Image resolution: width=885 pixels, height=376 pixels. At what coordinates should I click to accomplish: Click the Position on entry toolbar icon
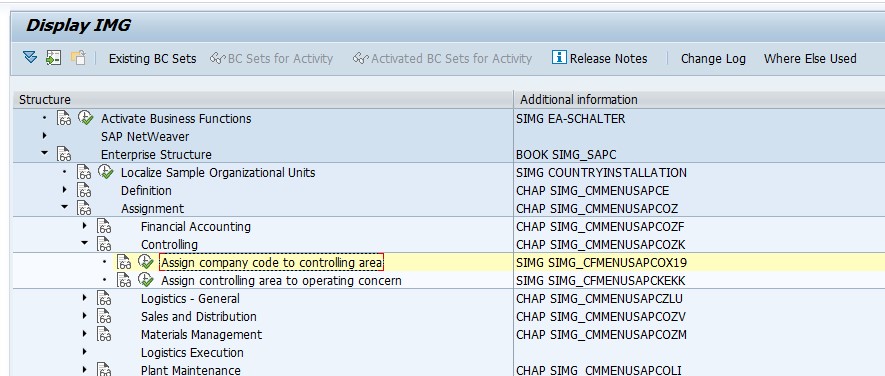[54, 58]
